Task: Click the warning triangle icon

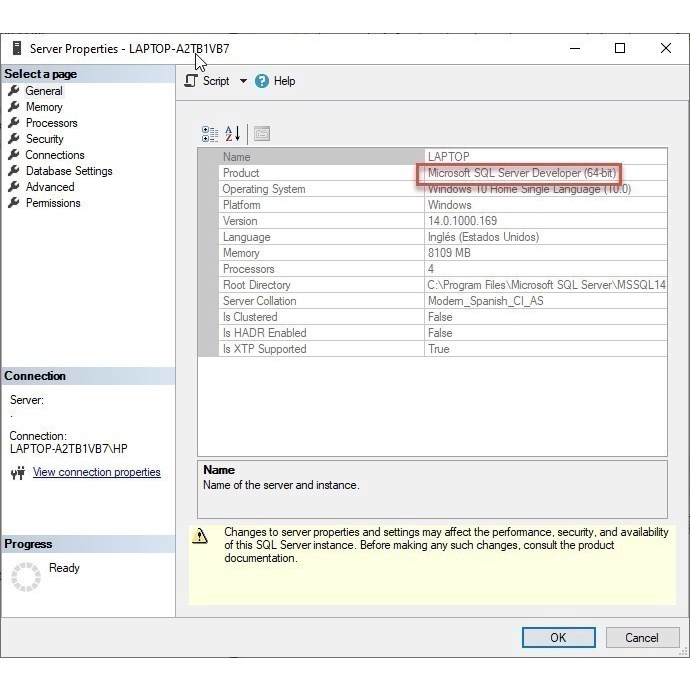Action: pyautogui.click(x=201, y=536)
